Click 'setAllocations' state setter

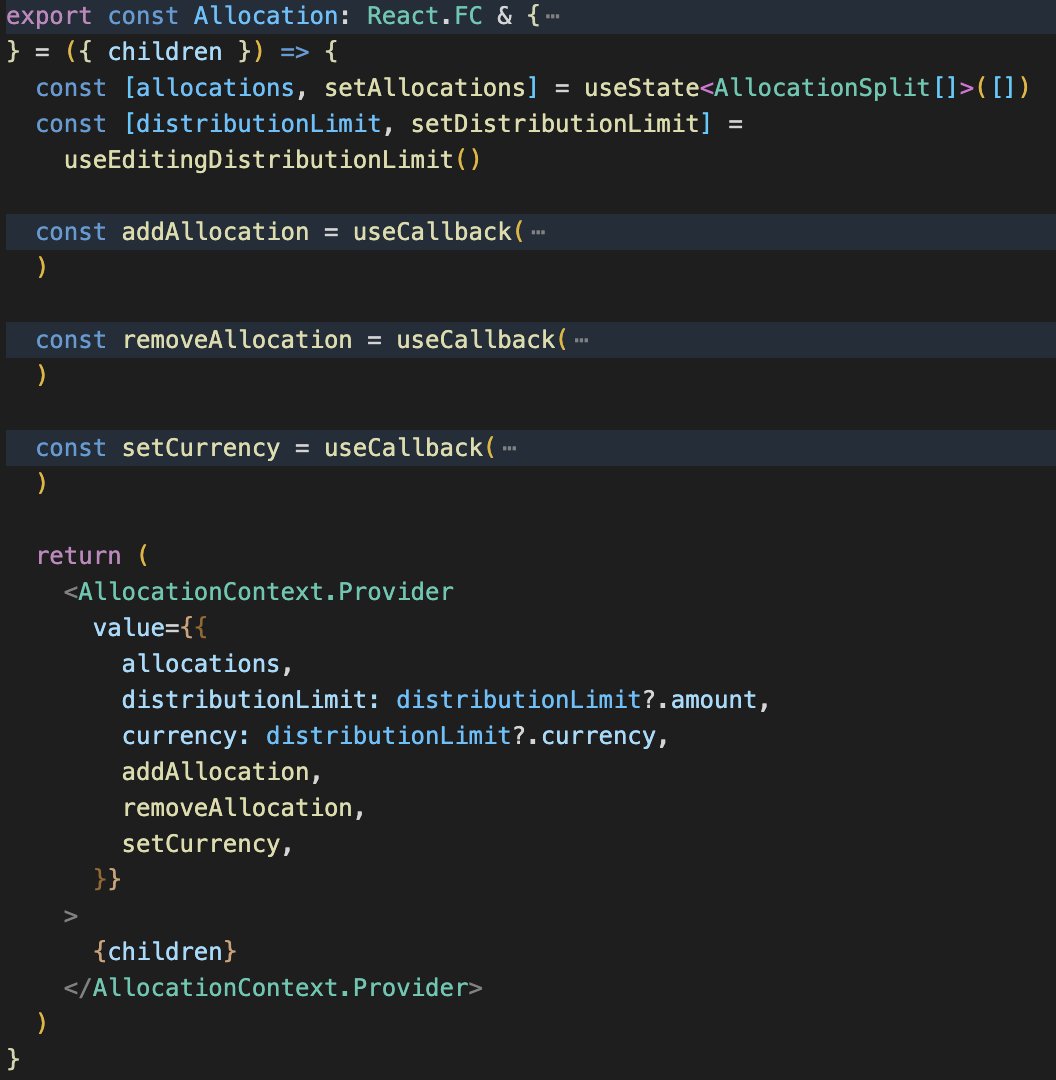tap(424, 87)
